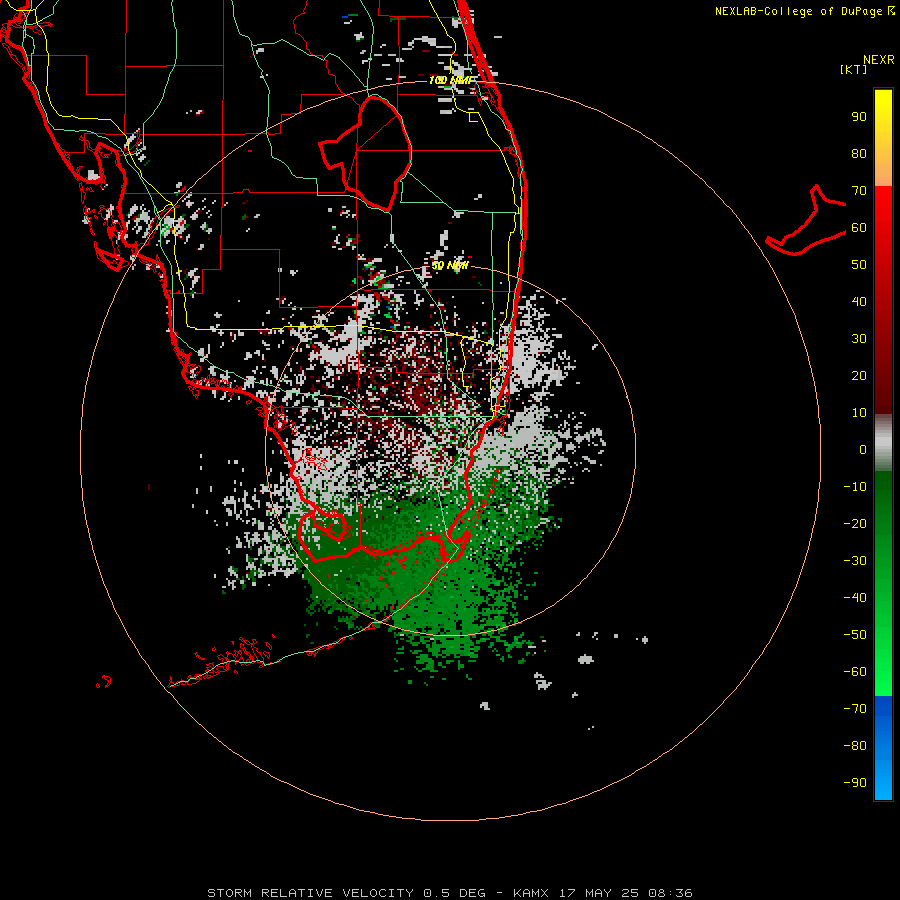The height and width of the screenshot is (900, 900).
Task: Click the 20 value on the velocity scale
Action: pyautogui.click(x=859, y=376)
